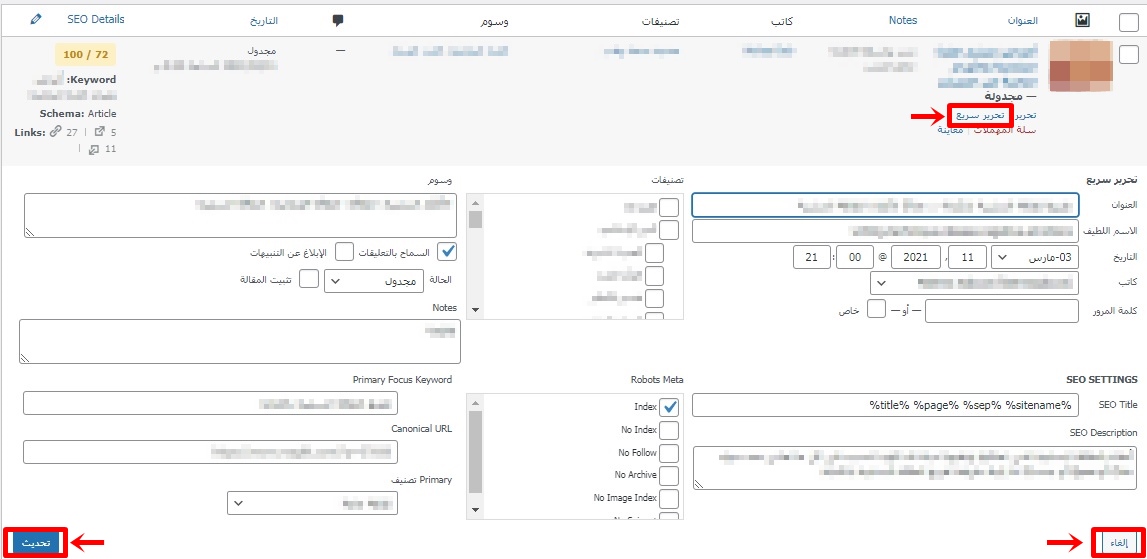Click the internal links chain icon

click(56, 132)
